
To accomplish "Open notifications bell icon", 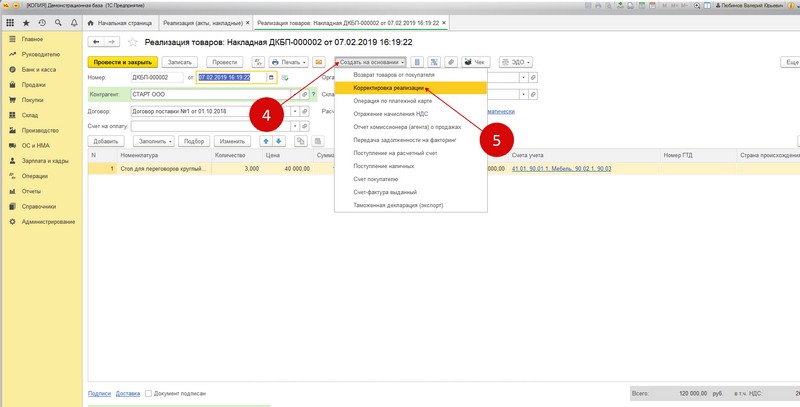I will pyautogui.click(x=74, y=23).
